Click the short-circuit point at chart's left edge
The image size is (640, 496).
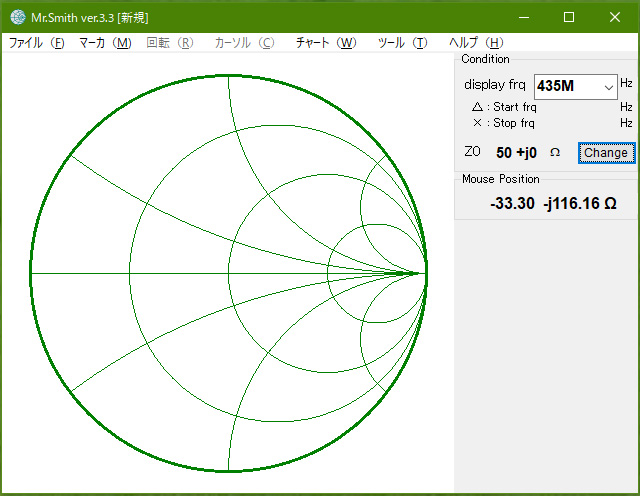tap(31, 274)
